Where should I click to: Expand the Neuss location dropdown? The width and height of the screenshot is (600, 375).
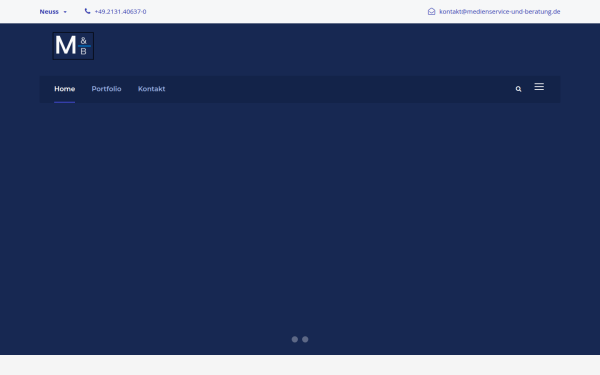tap(53, 11)
